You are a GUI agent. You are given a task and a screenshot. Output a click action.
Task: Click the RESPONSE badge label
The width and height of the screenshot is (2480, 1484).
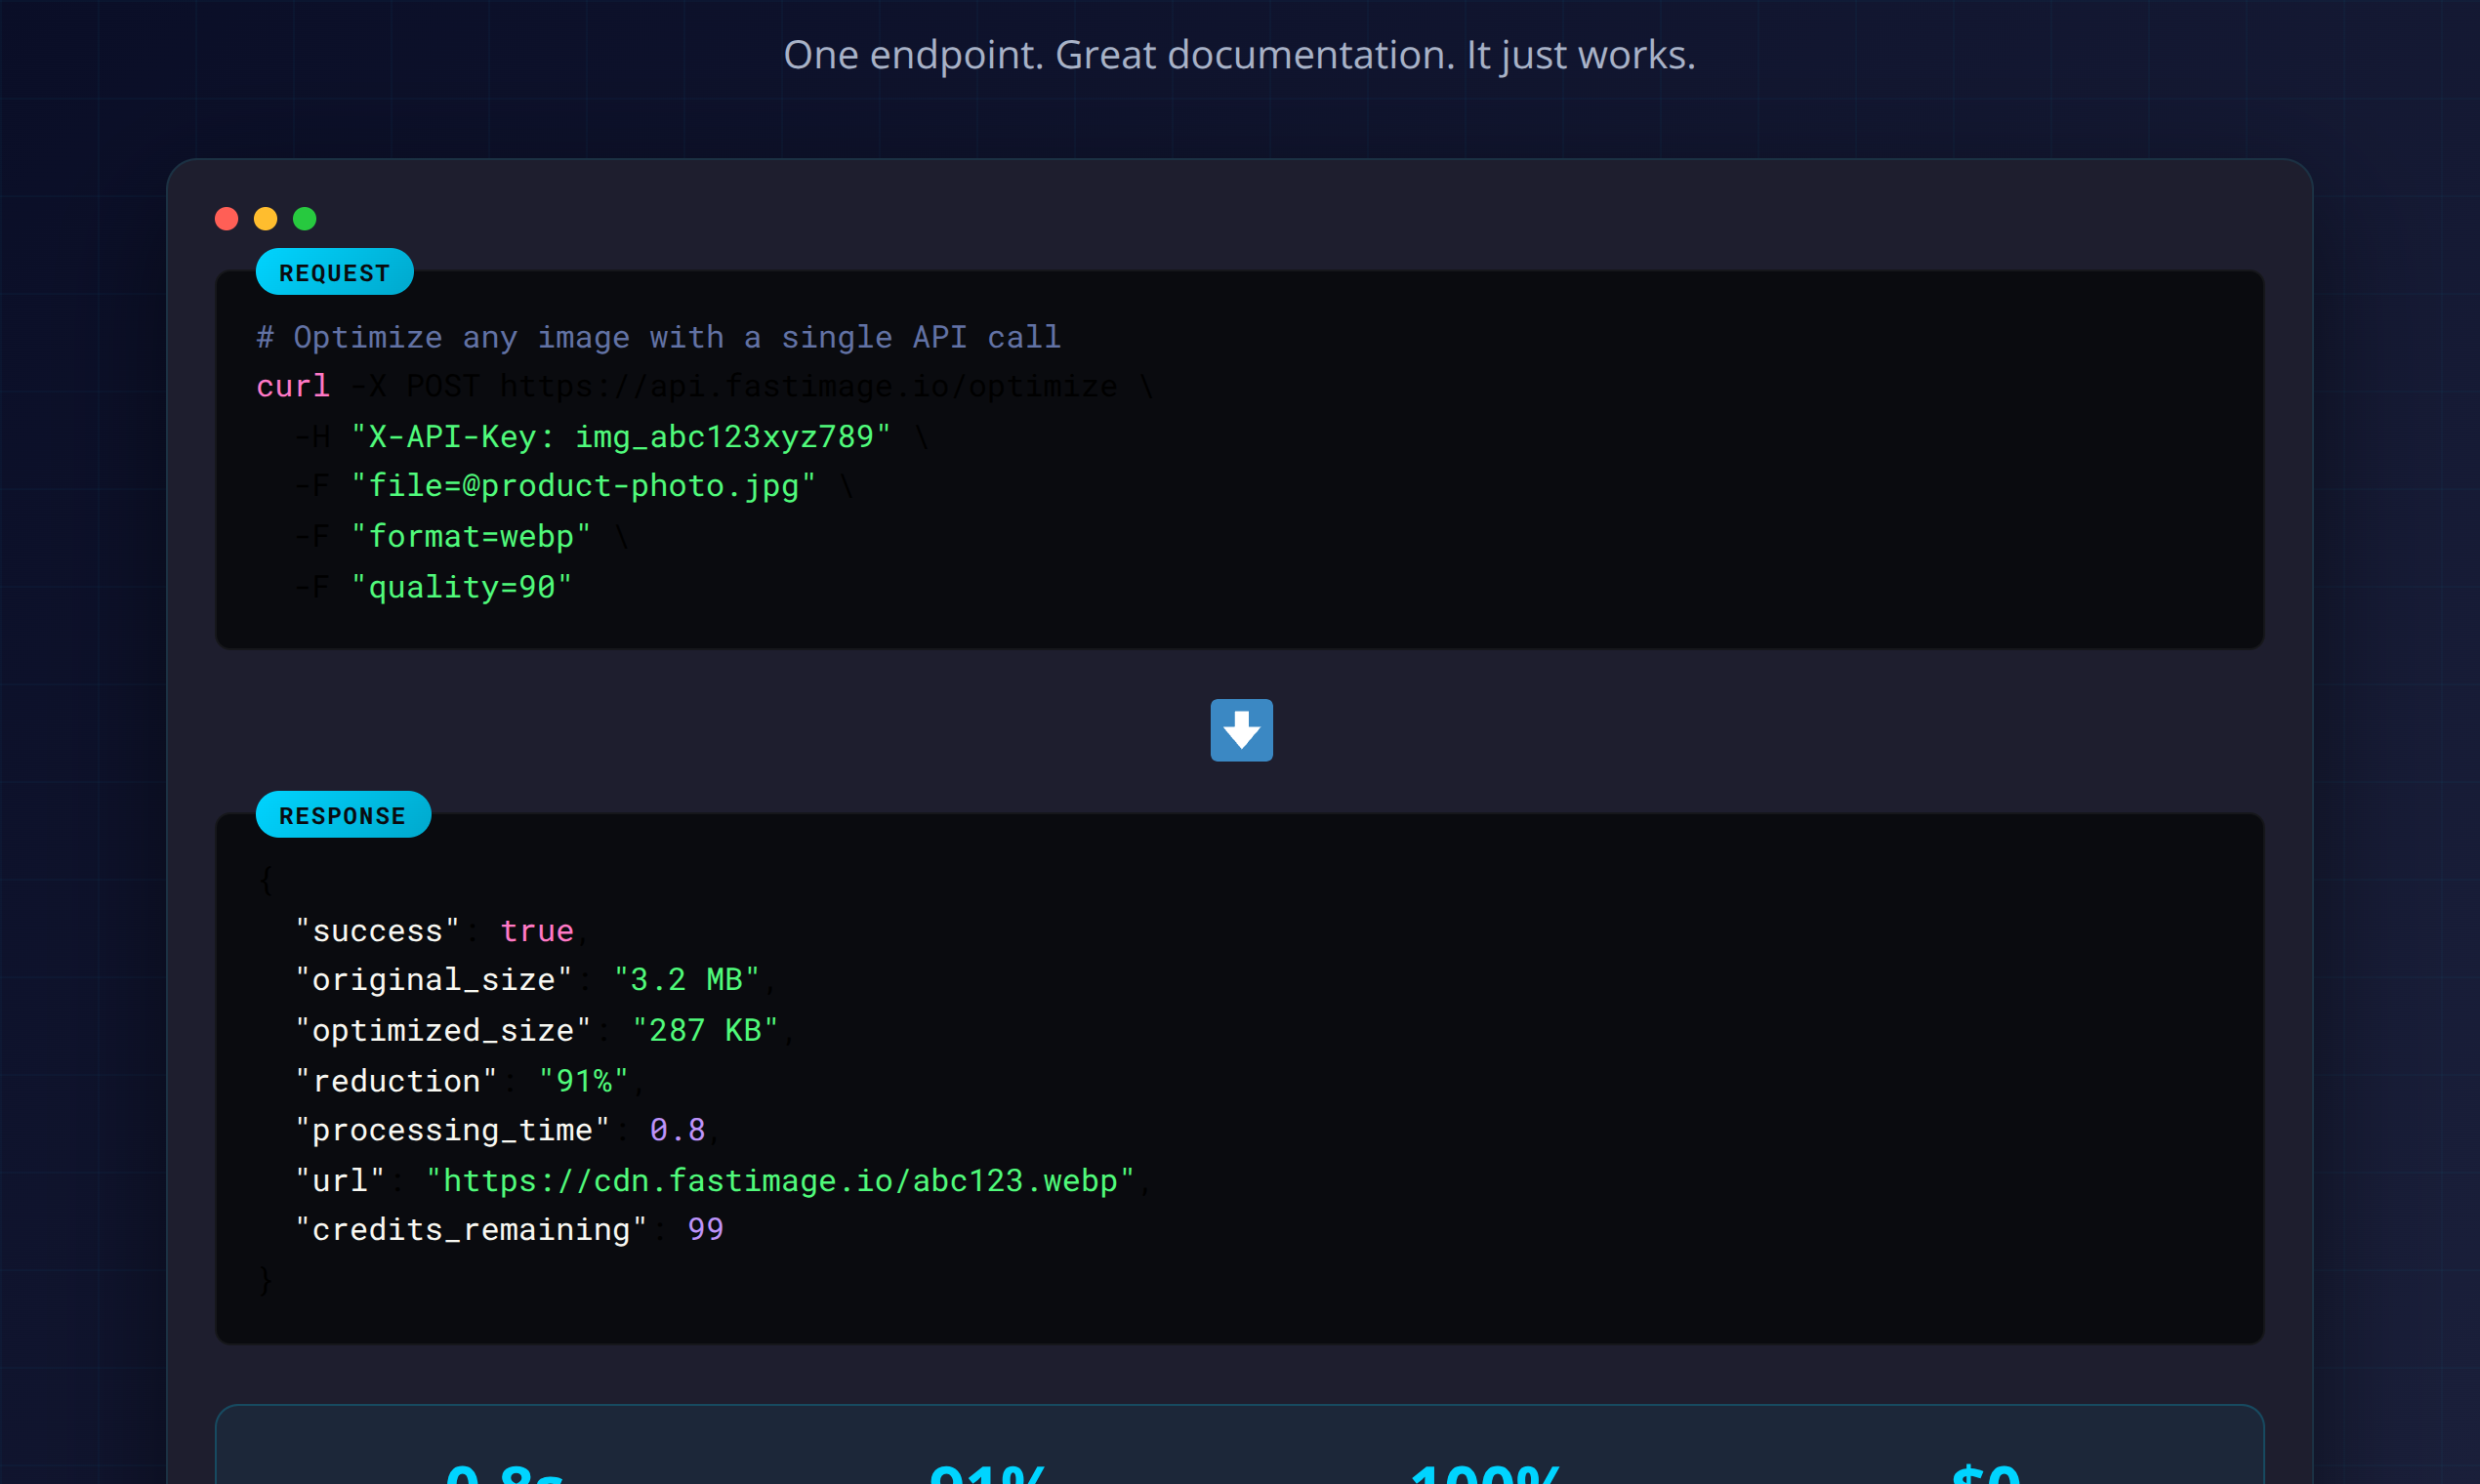343,815
